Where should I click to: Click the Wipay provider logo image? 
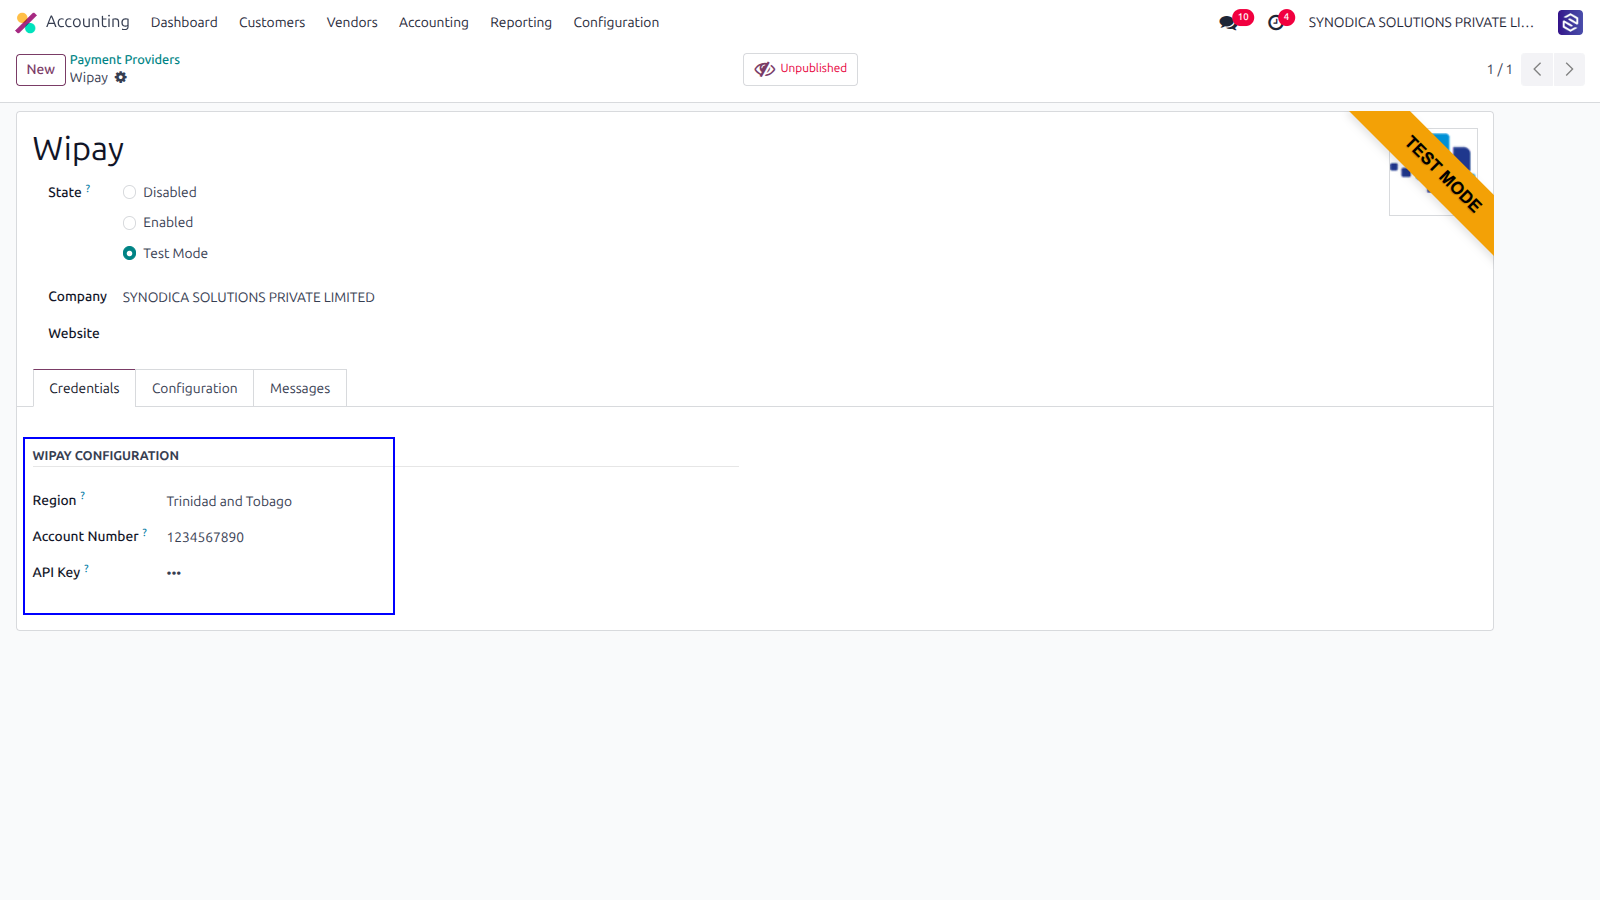tap(1433, 171)
